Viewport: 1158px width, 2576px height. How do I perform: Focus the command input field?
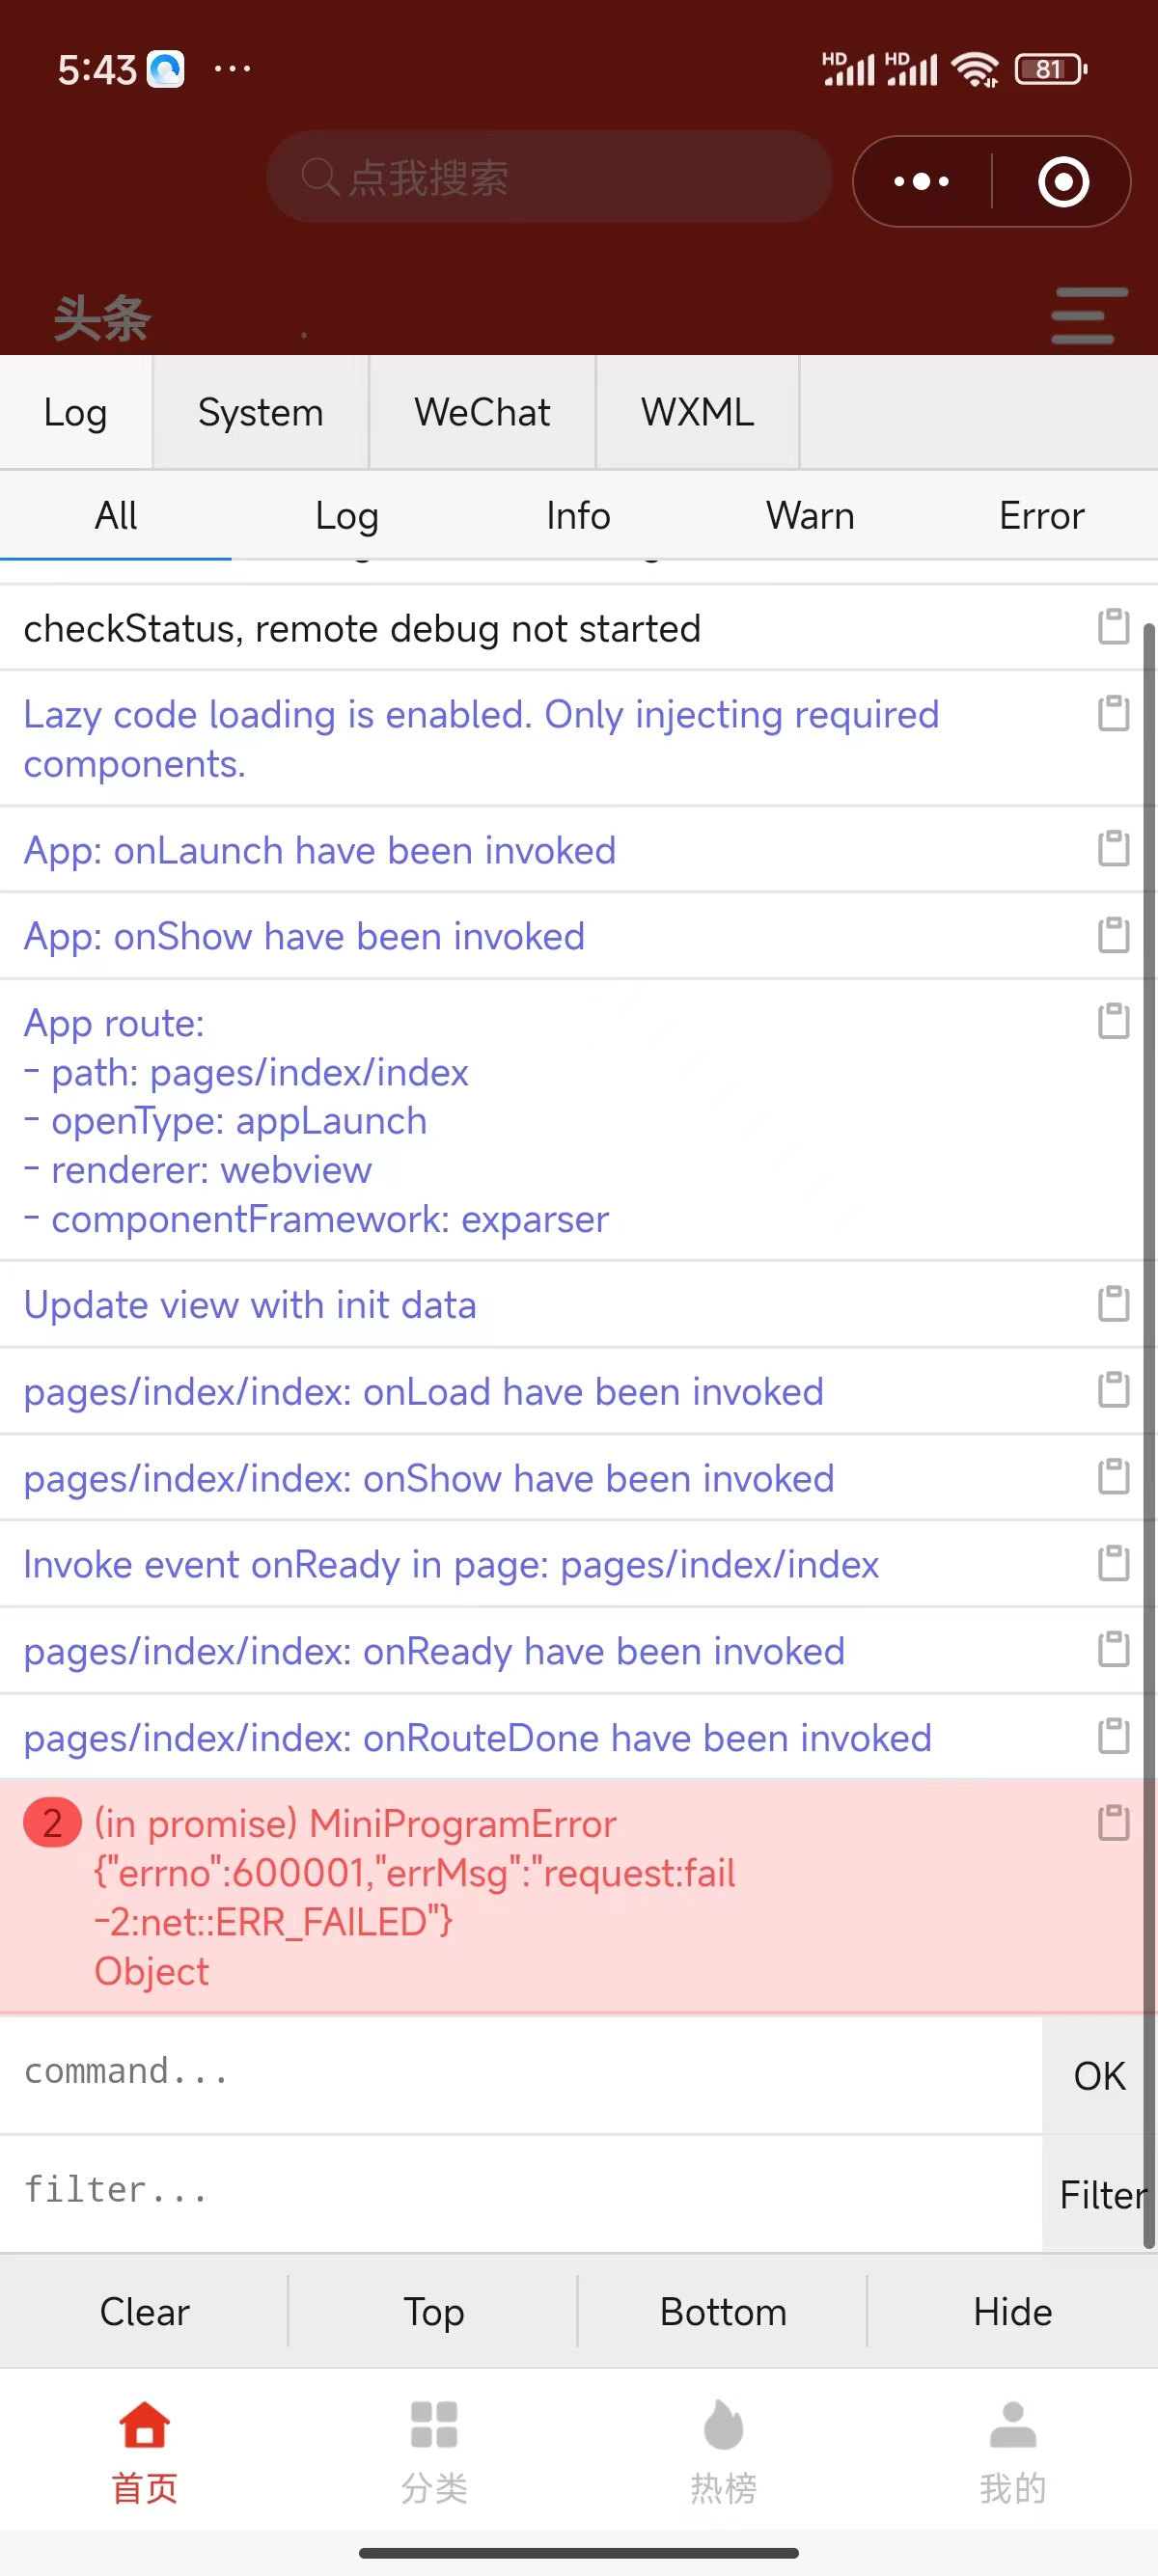[x=521, y=2074]
